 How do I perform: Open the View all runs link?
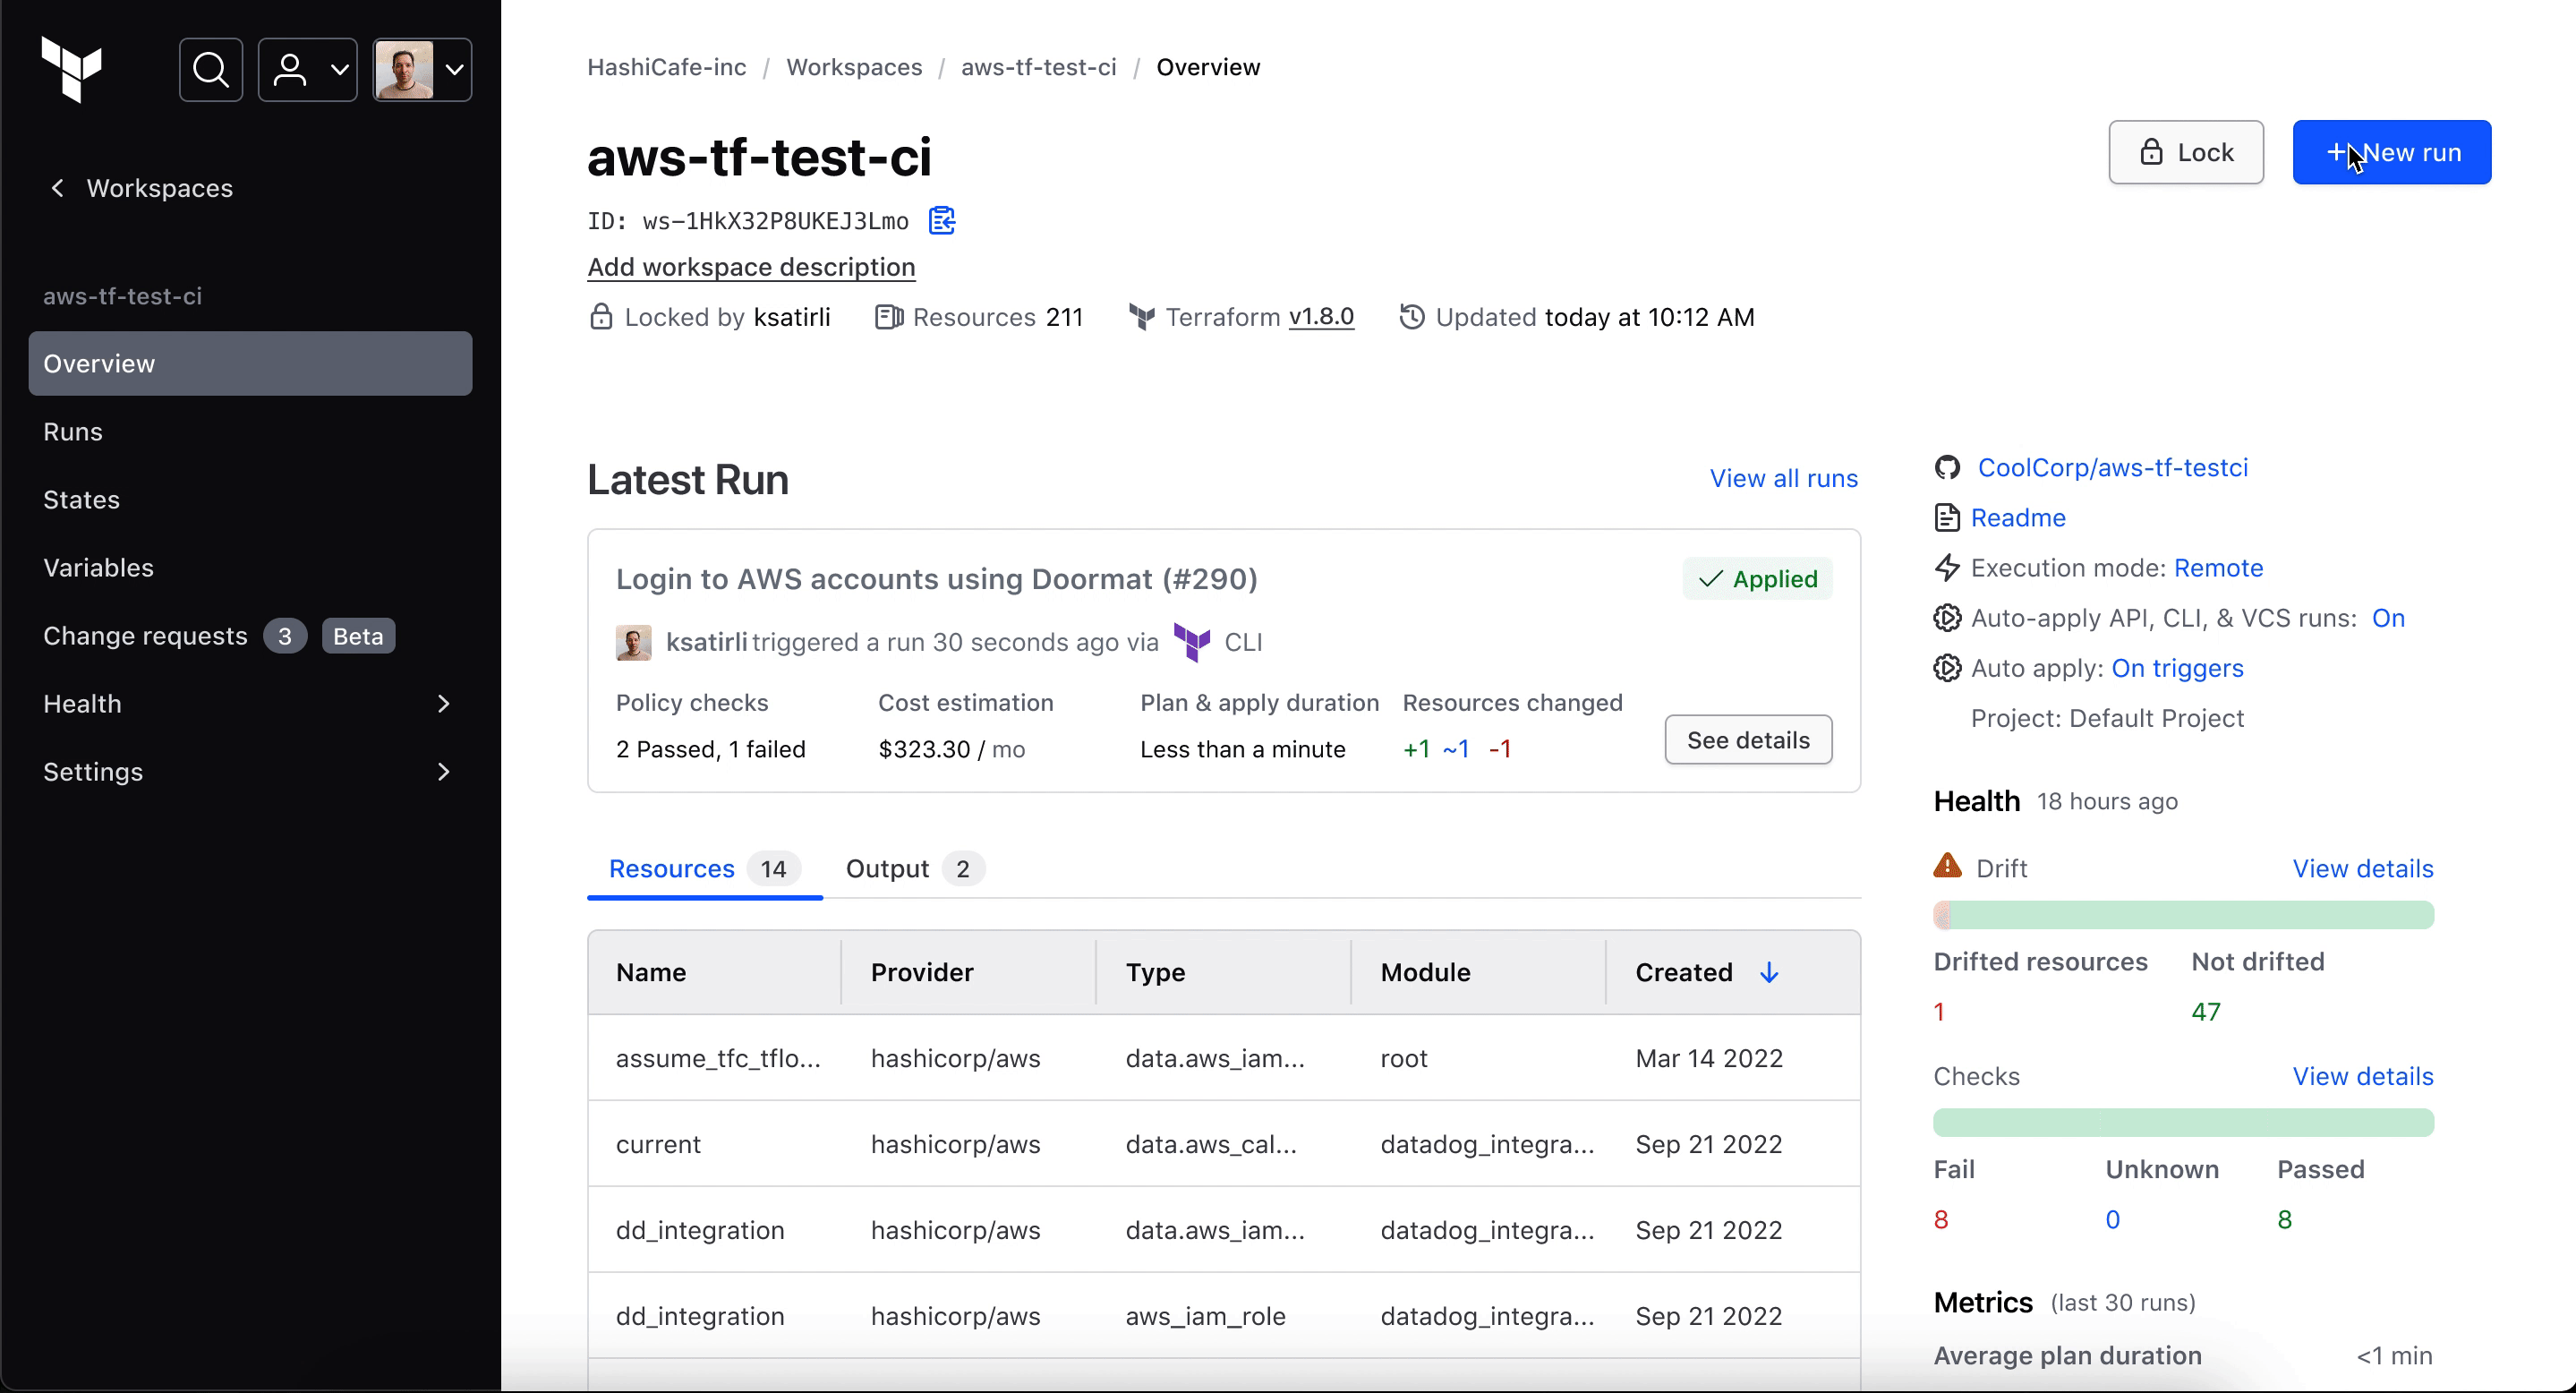click(x=1783, y=479)
